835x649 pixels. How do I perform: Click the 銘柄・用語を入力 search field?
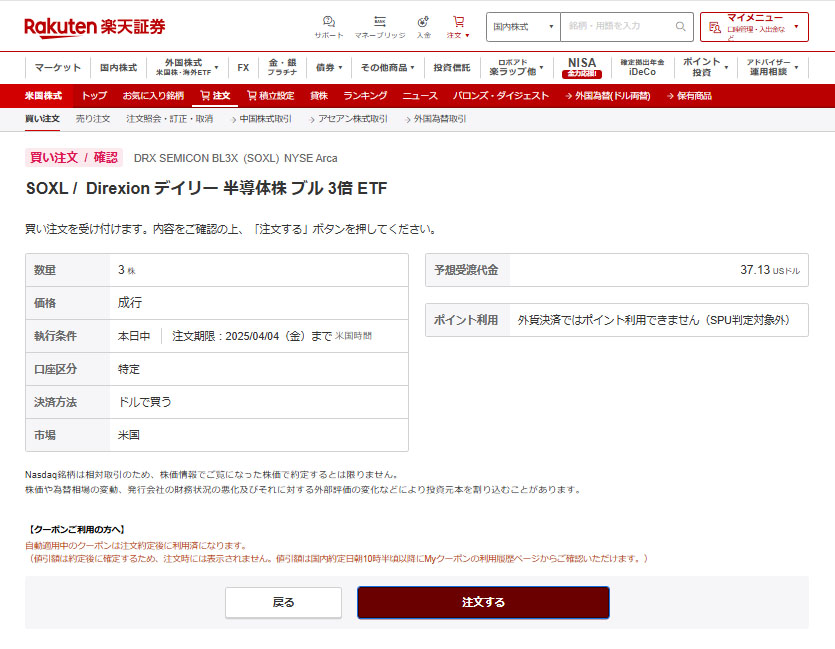click(x=617, y=27)
